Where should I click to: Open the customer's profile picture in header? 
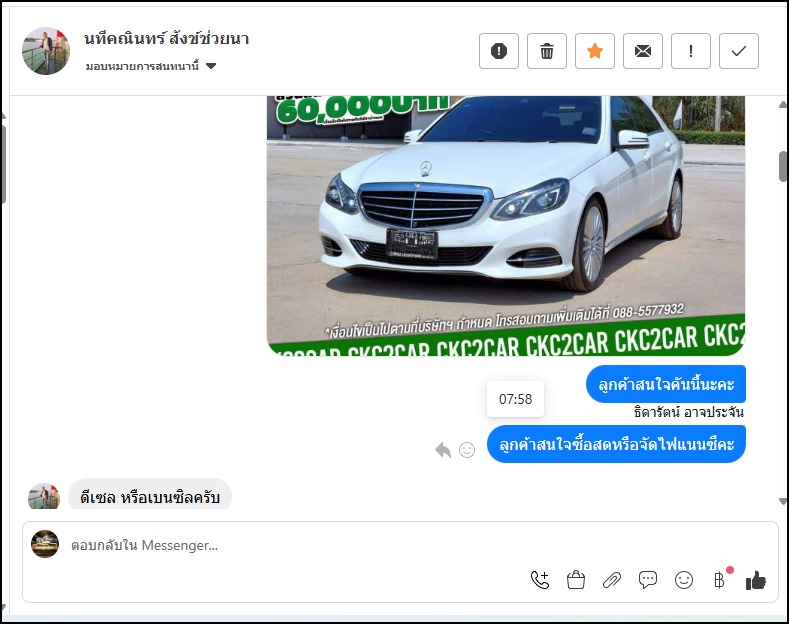click(46, 51)
